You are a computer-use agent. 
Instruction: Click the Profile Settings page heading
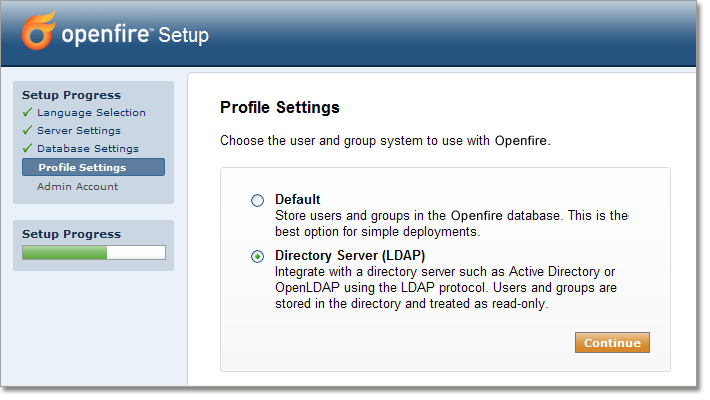click(x=280, y=107)
